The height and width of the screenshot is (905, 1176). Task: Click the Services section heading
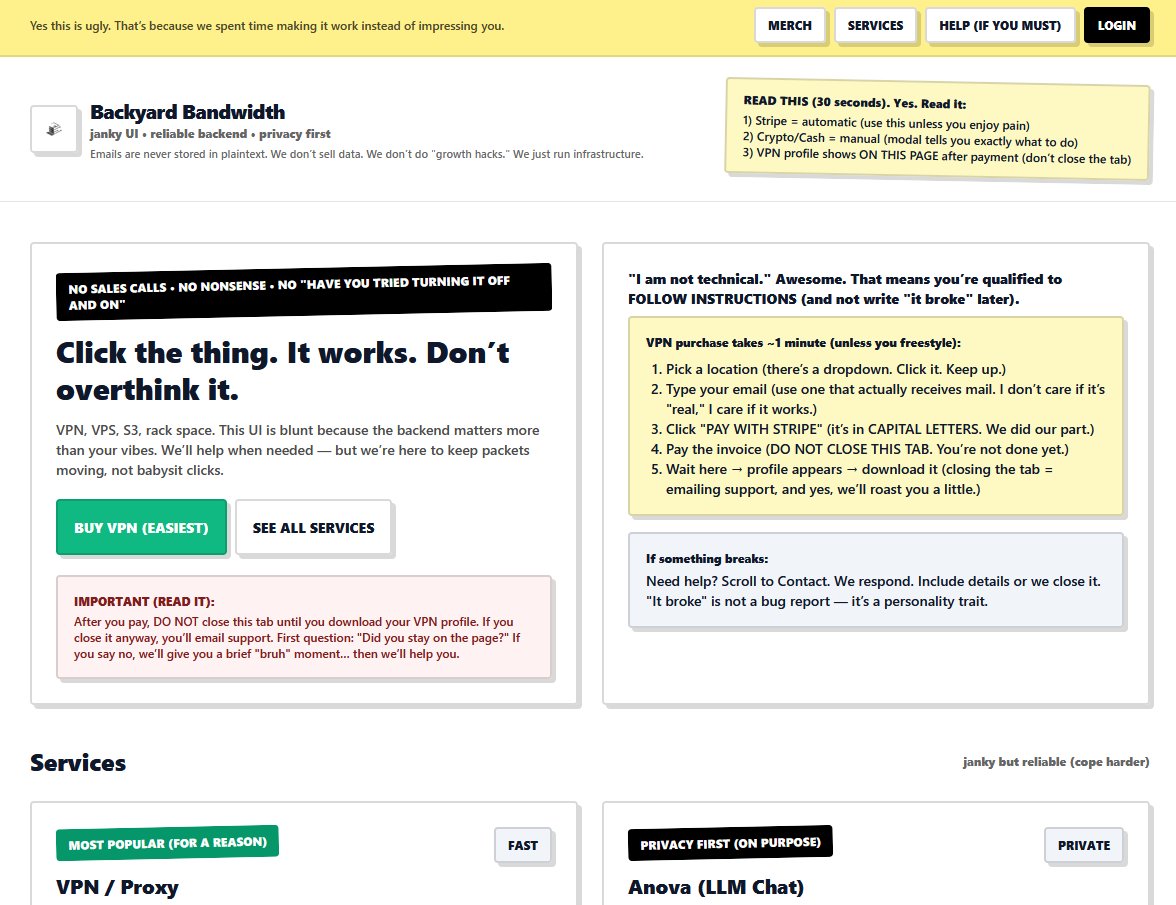coord(78,763)
